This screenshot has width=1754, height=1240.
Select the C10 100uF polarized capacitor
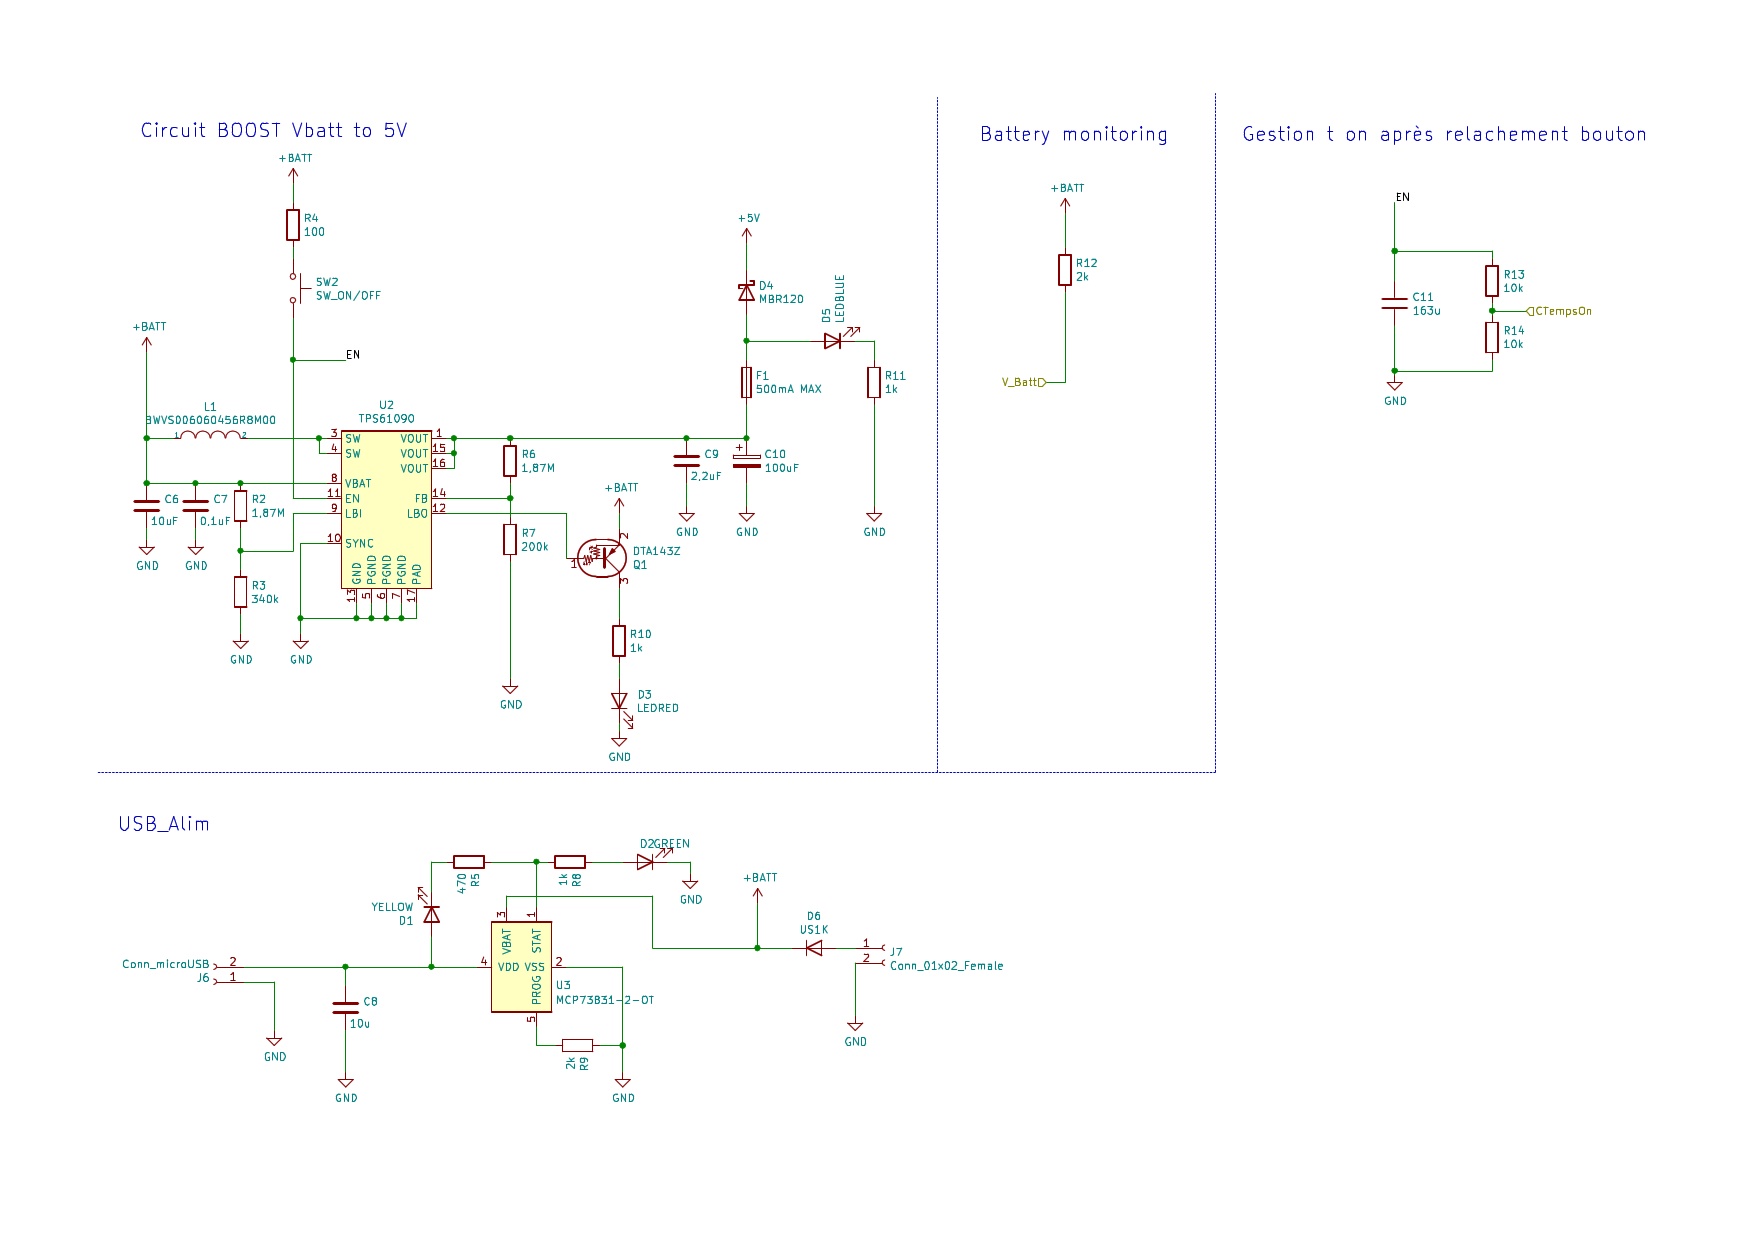(x=746, y=461)
